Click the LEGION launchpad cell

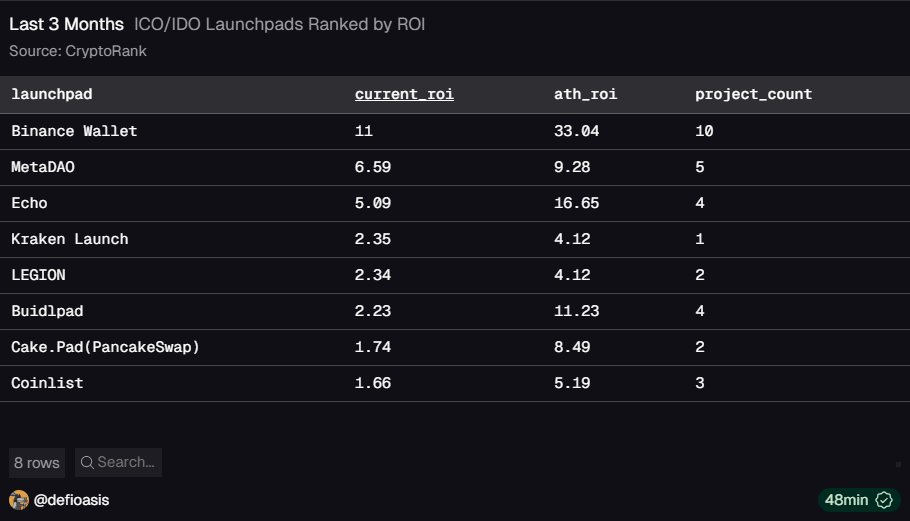coord(37,275)
